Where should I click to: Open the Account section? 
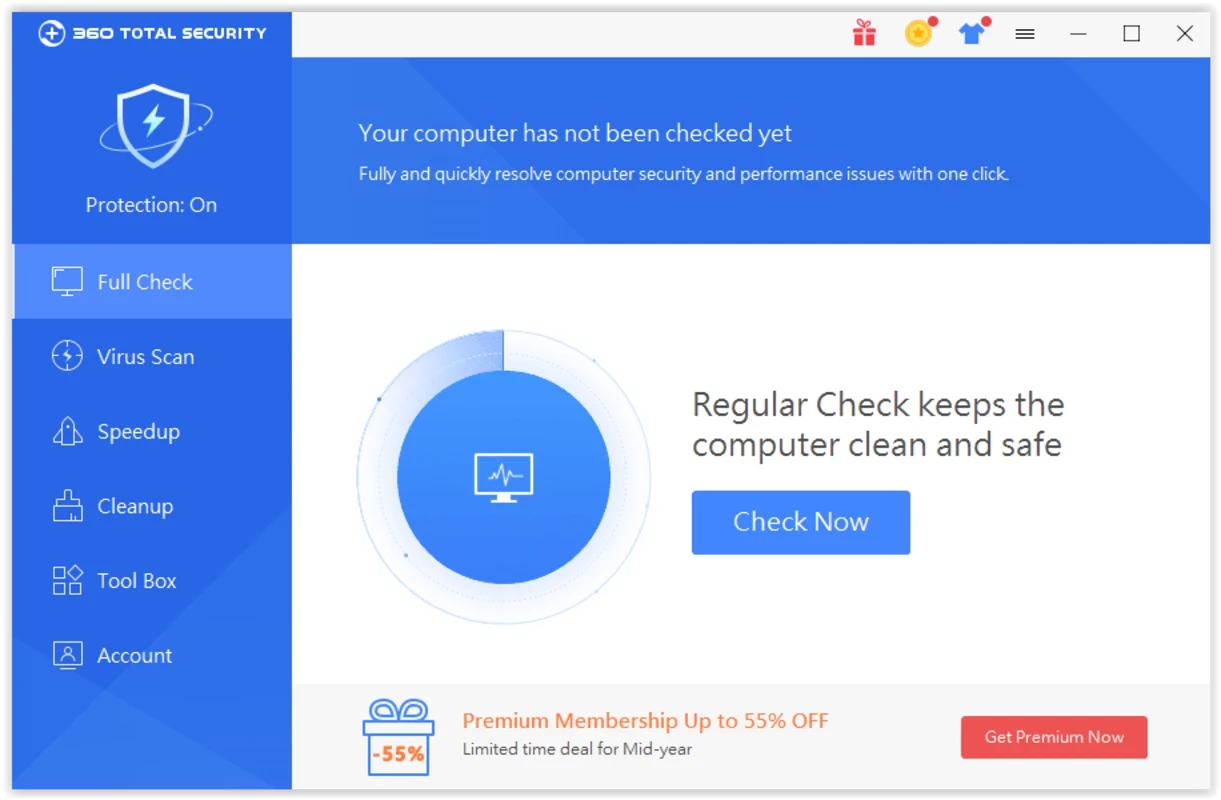click(134, 656)
